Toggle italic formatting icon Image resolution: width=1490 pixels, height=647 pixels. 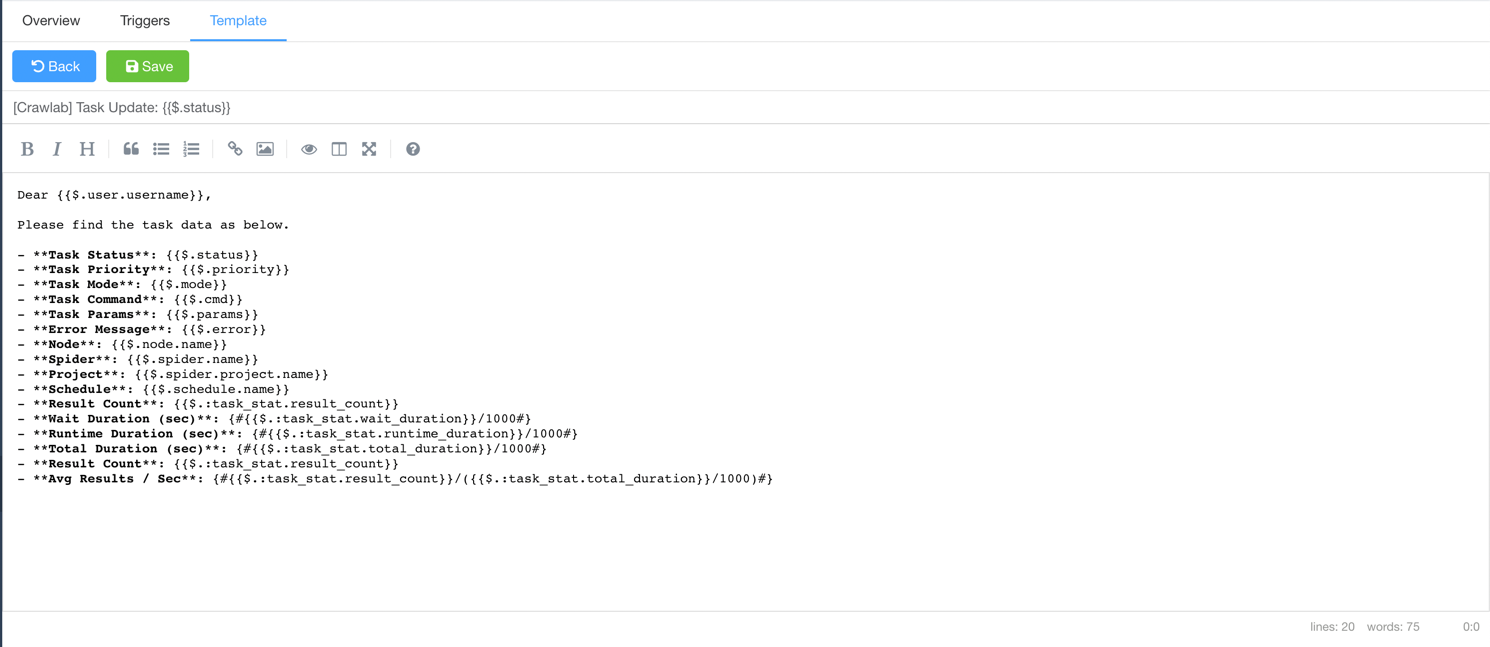(x=57, y=149)
